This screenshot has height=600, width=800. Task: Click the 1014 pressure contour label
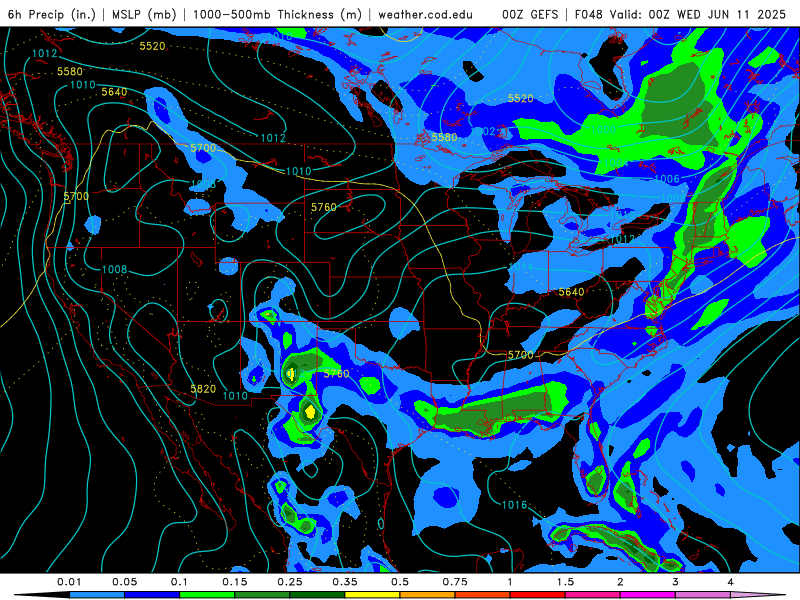click(521, 267)
